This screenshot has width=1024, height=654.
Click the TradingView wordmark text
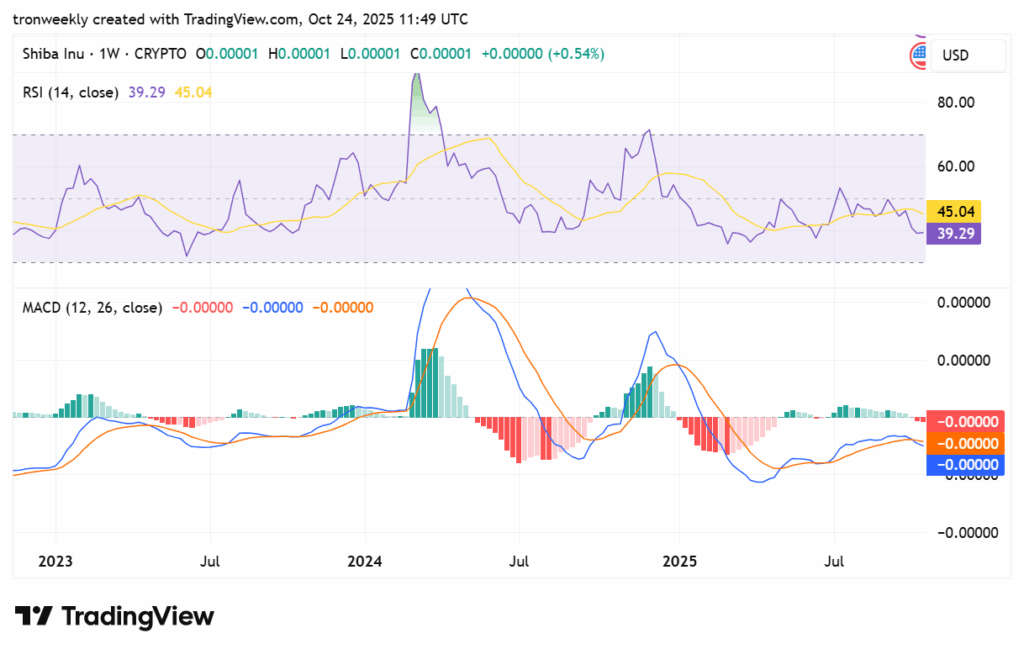(x=138, y=616)
